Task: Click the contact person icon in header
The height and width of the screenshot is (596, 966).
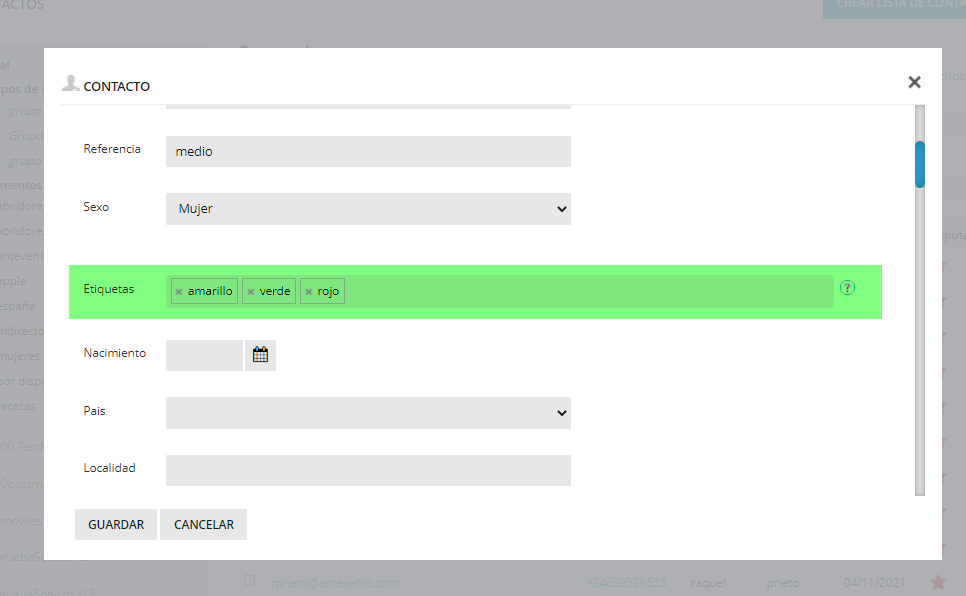Action: 70,83
